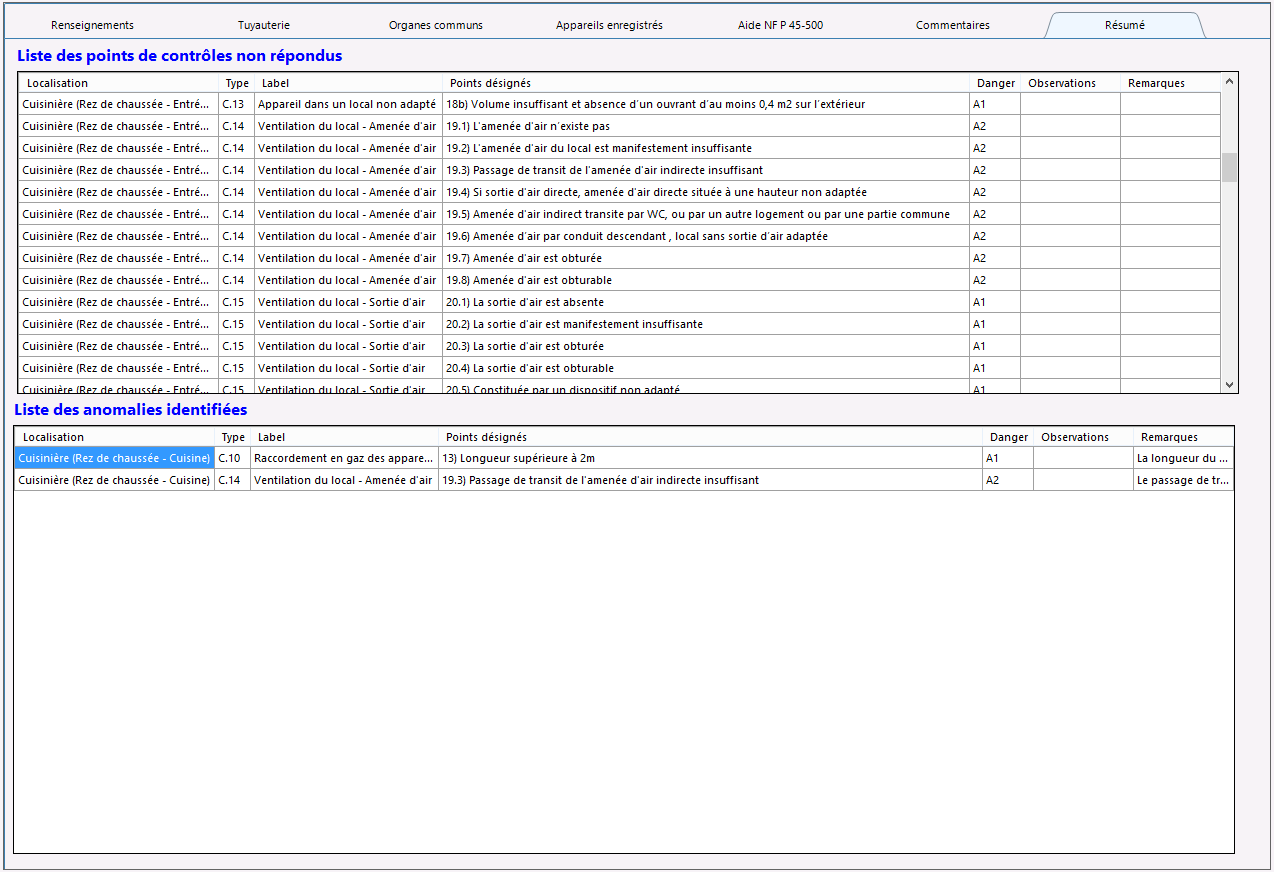Open the Renseignements tab
1274x872 pixels.
[x=92, y=25]
